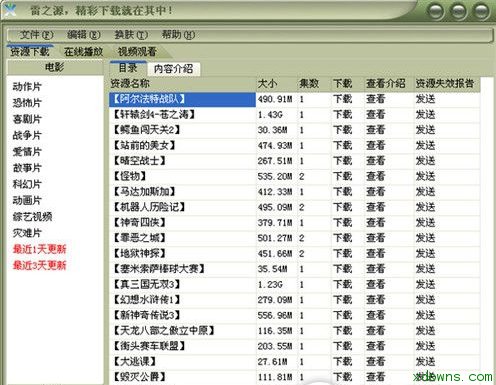Click the app logo icon in title bar
The image size is (496, 385).
(9, 9)
